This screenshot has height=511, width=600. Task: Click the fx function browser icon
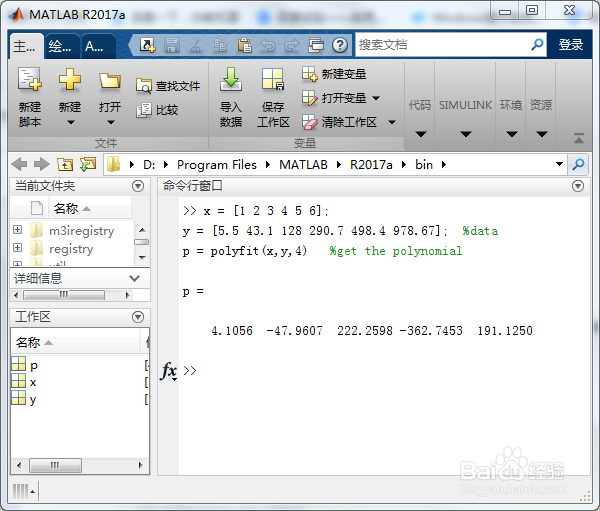[x=169, y=371]
